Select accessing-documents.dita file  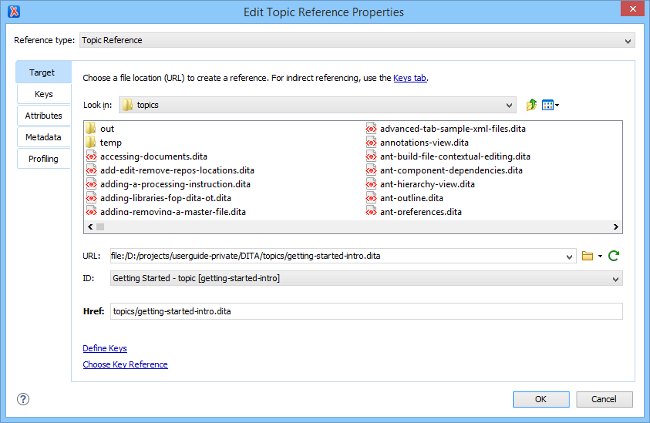click(153, 157)
